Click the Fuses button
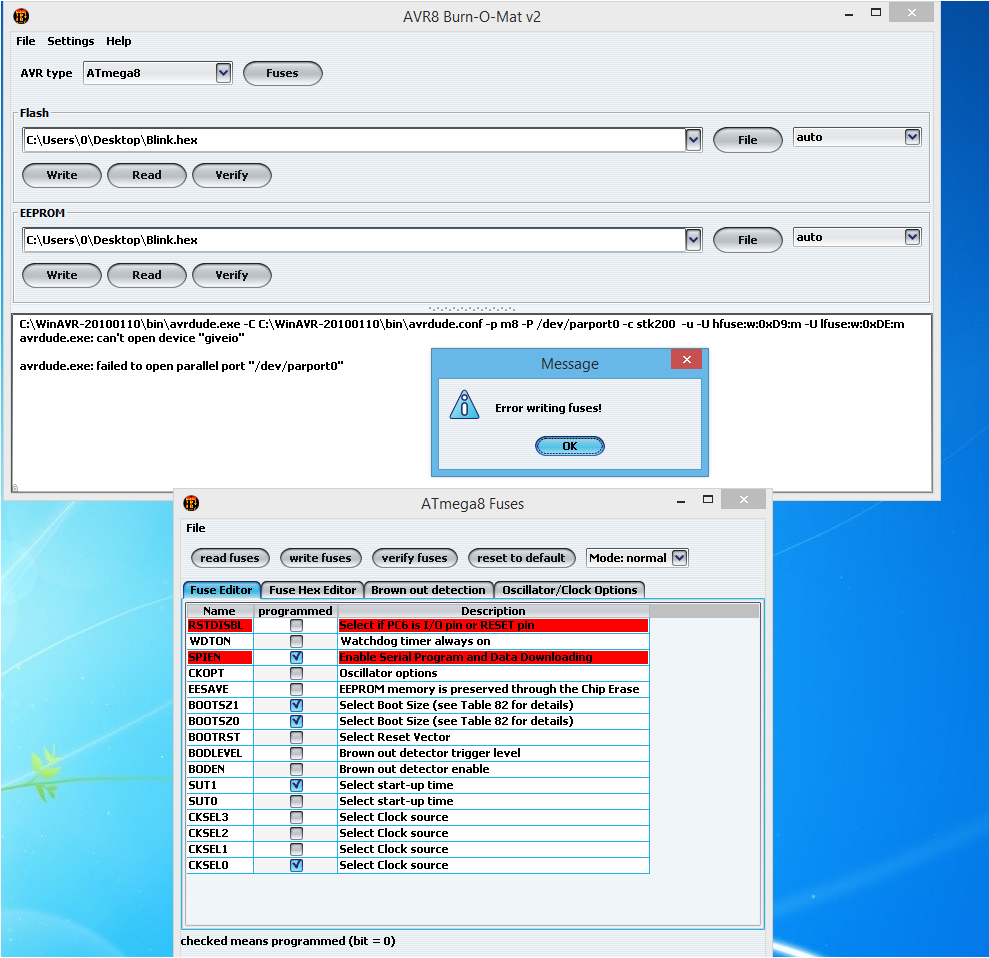The image size is (989, 958). (283, 73)
